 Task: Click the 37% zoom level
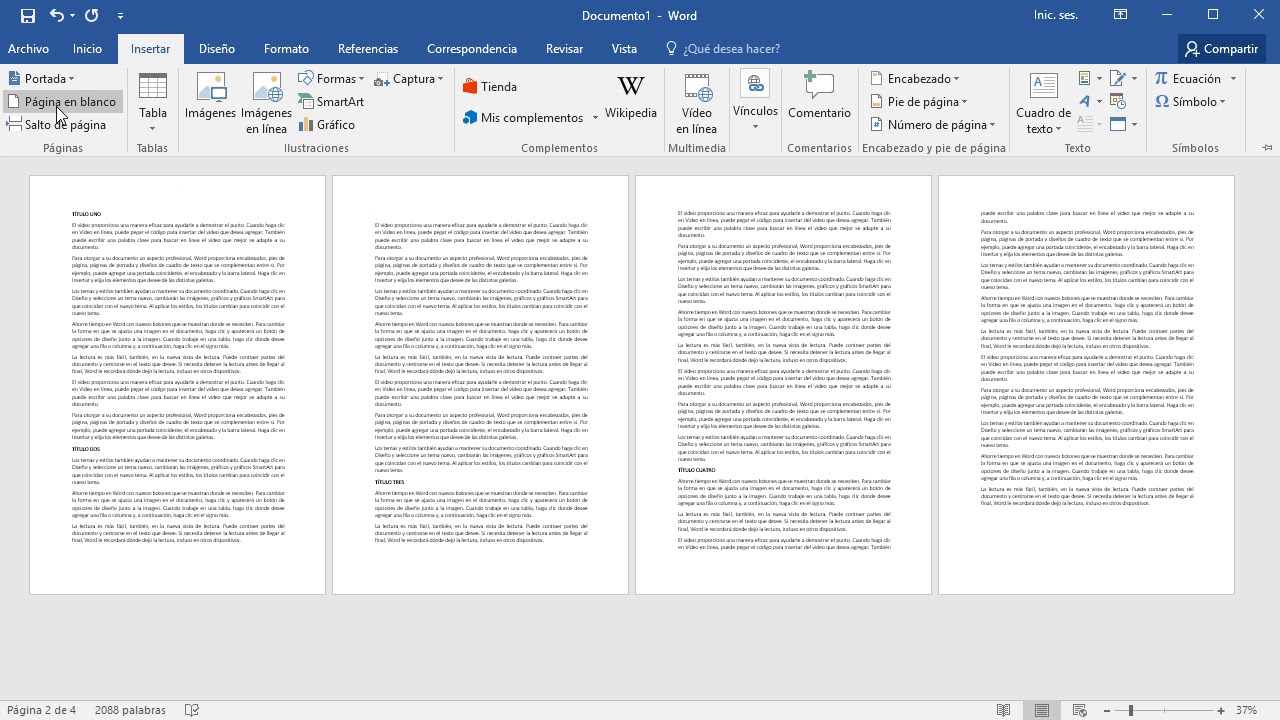click(1246, 710)
